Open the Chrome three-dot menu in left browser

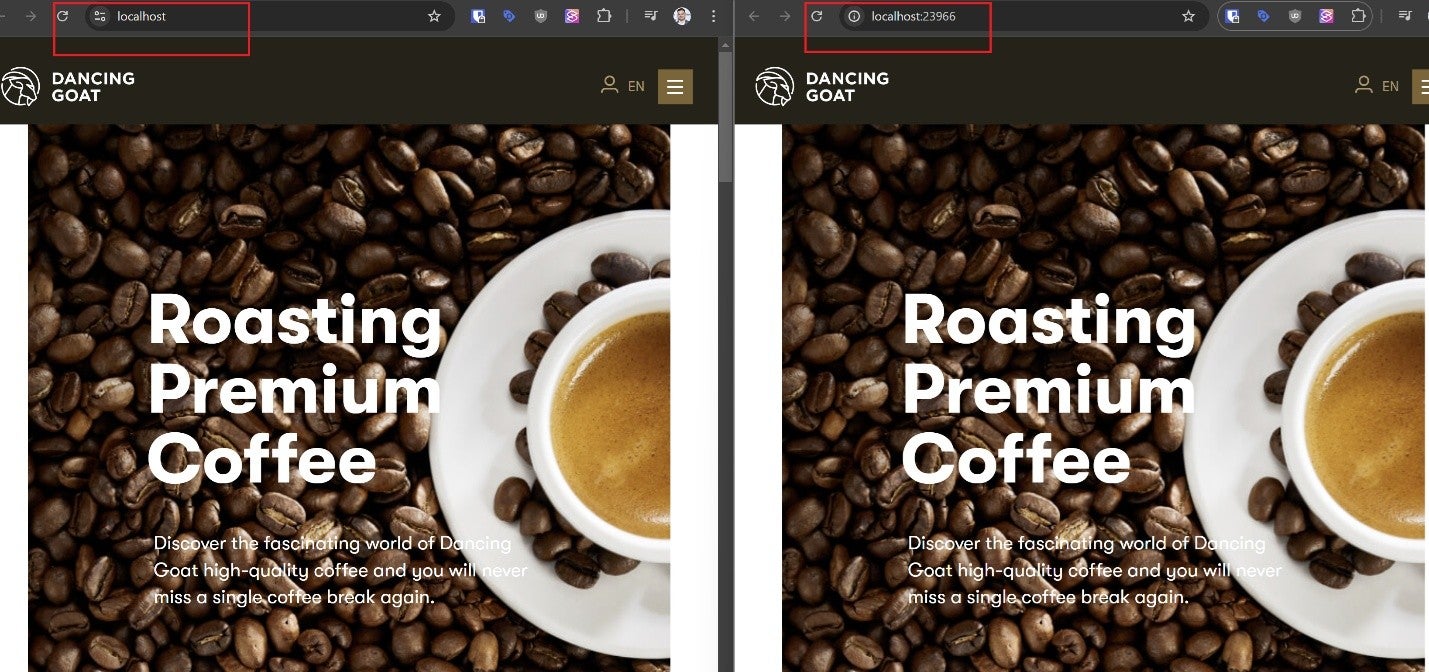[x=713, y=16]
